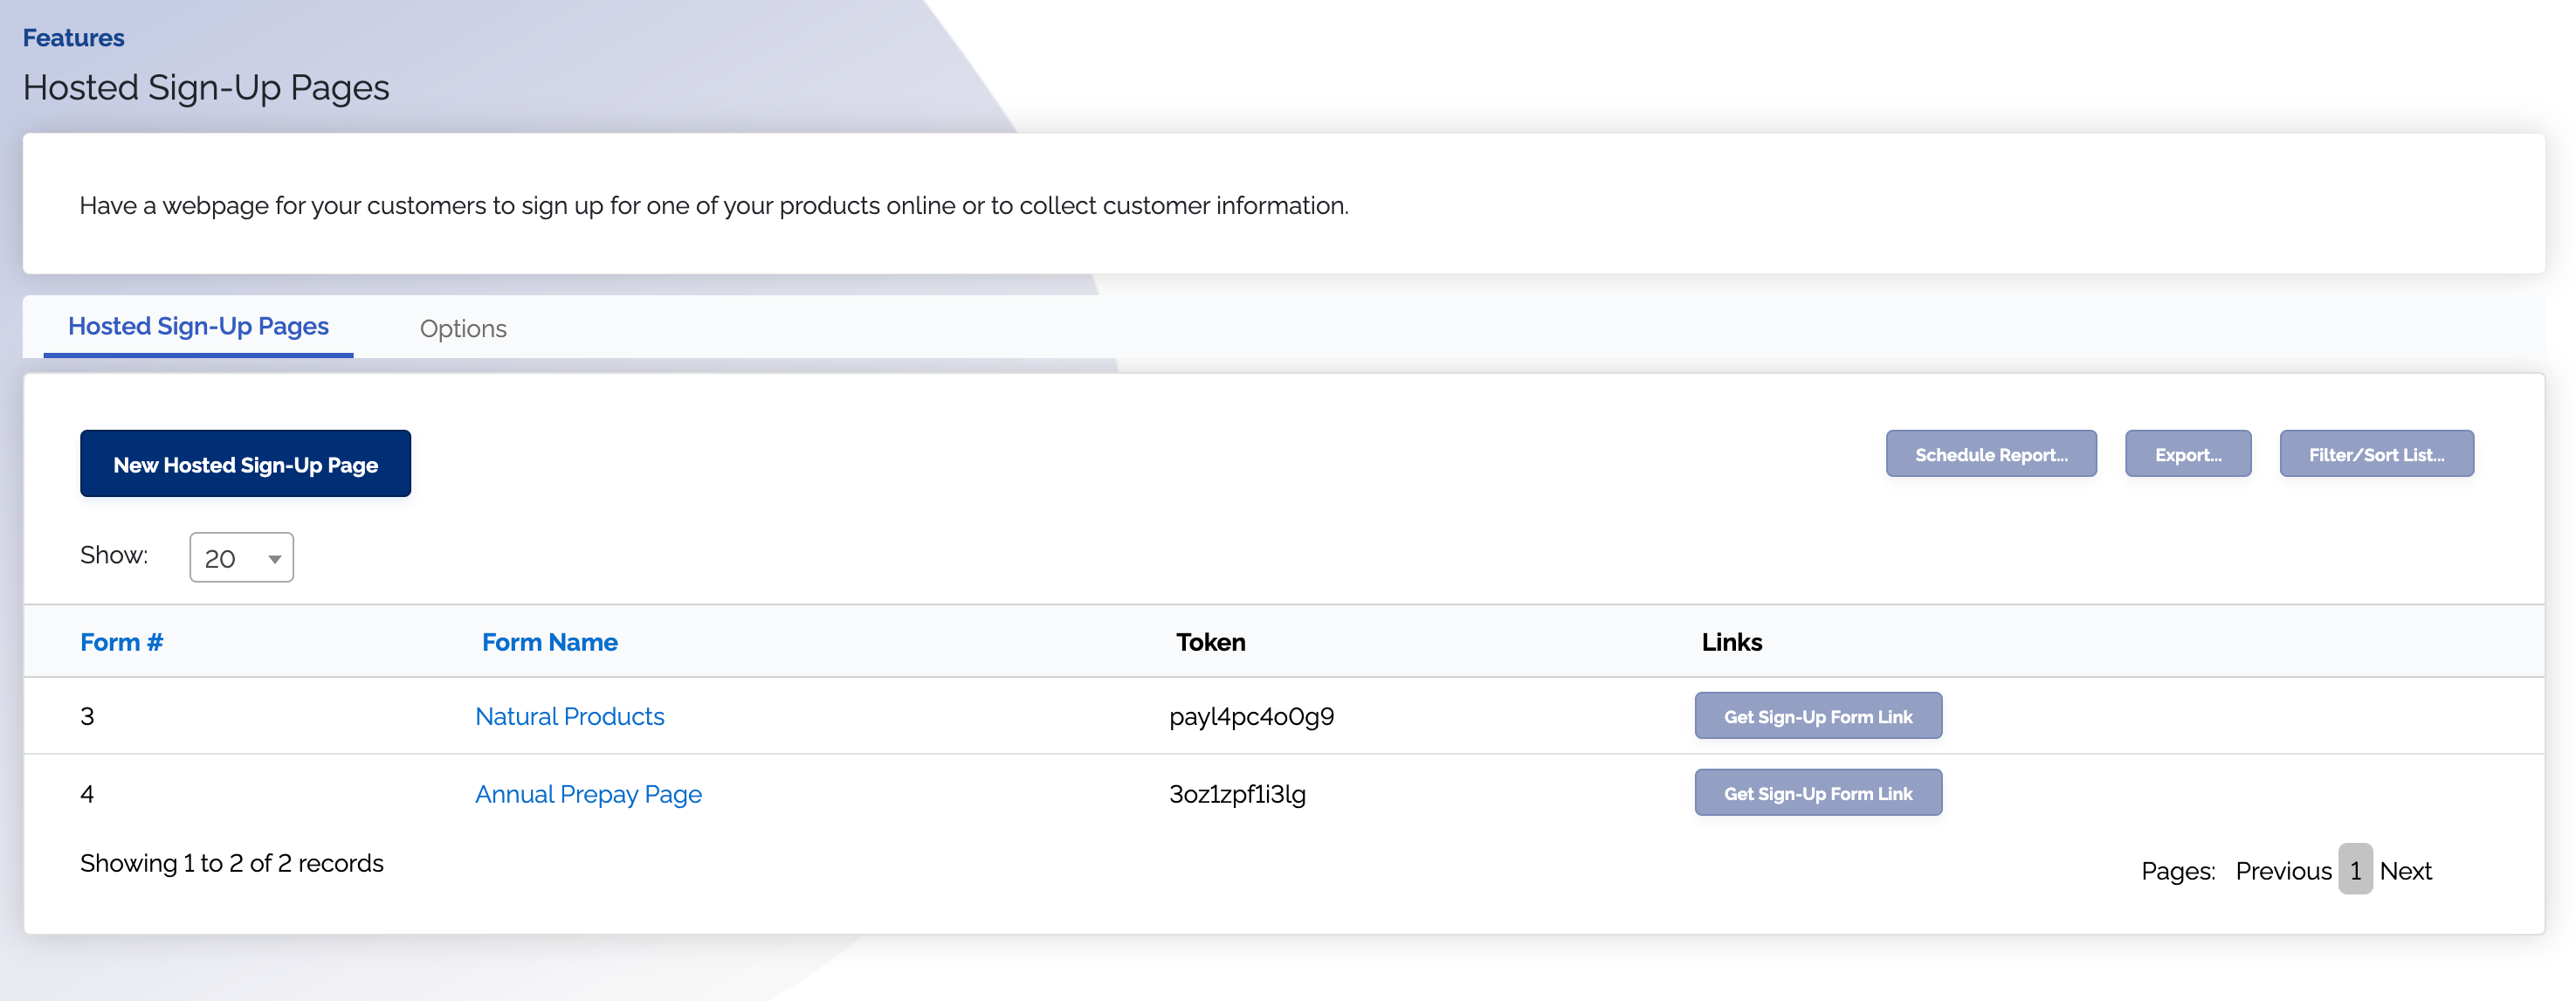Click token payl4pc4o0g9
Image resolution: width=2576 pixels, height=1001 pixels.
(x=1251, y=717)
